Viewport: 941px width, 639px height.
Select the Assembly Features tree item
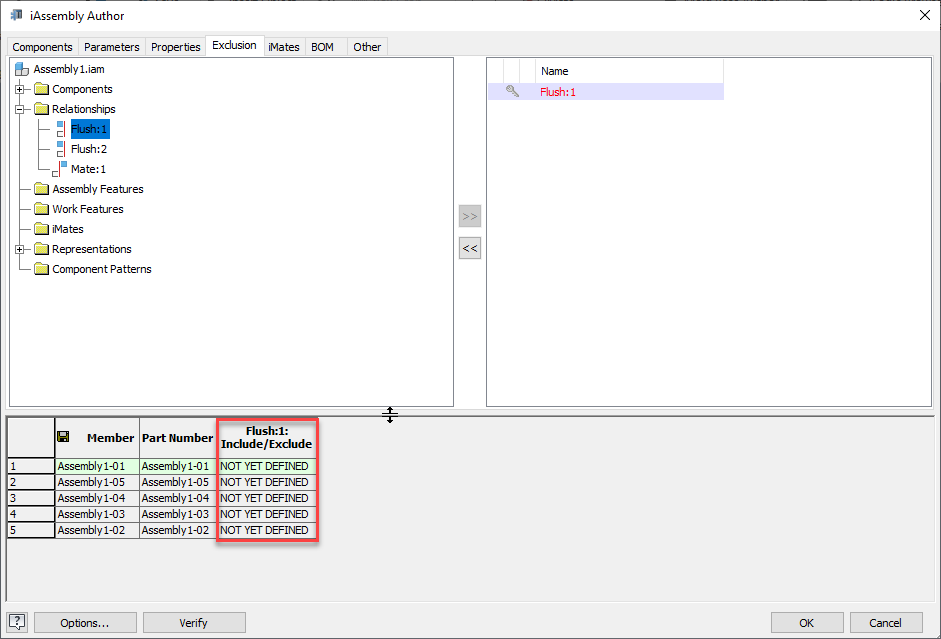98,189
